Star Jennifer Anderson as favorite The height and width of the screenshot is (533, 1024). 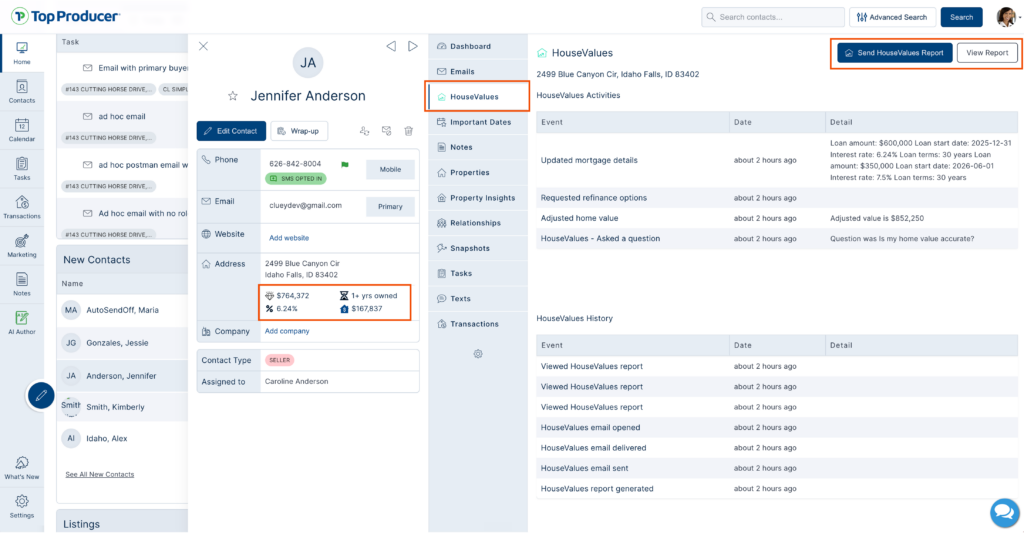(x=232, y=96)
